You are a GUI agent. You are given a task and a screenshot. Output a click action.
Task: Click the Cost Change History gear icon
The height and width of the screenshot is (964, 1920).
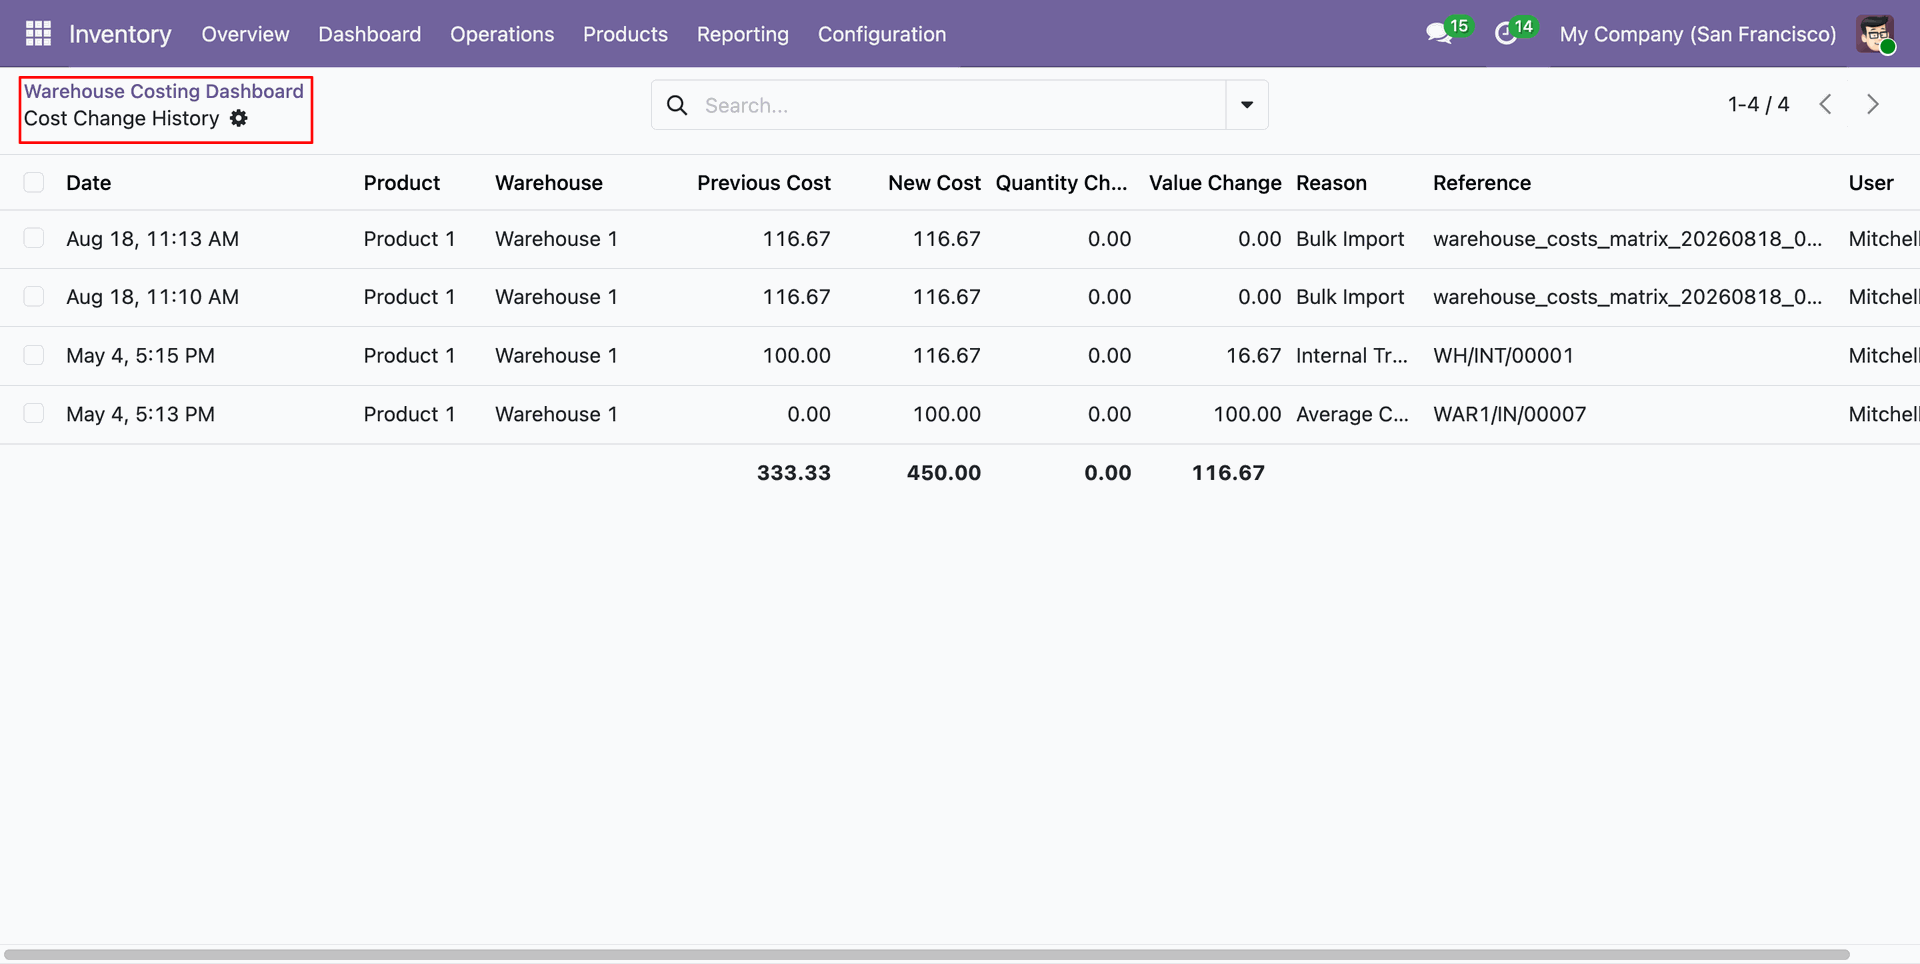tap(239, 118)
